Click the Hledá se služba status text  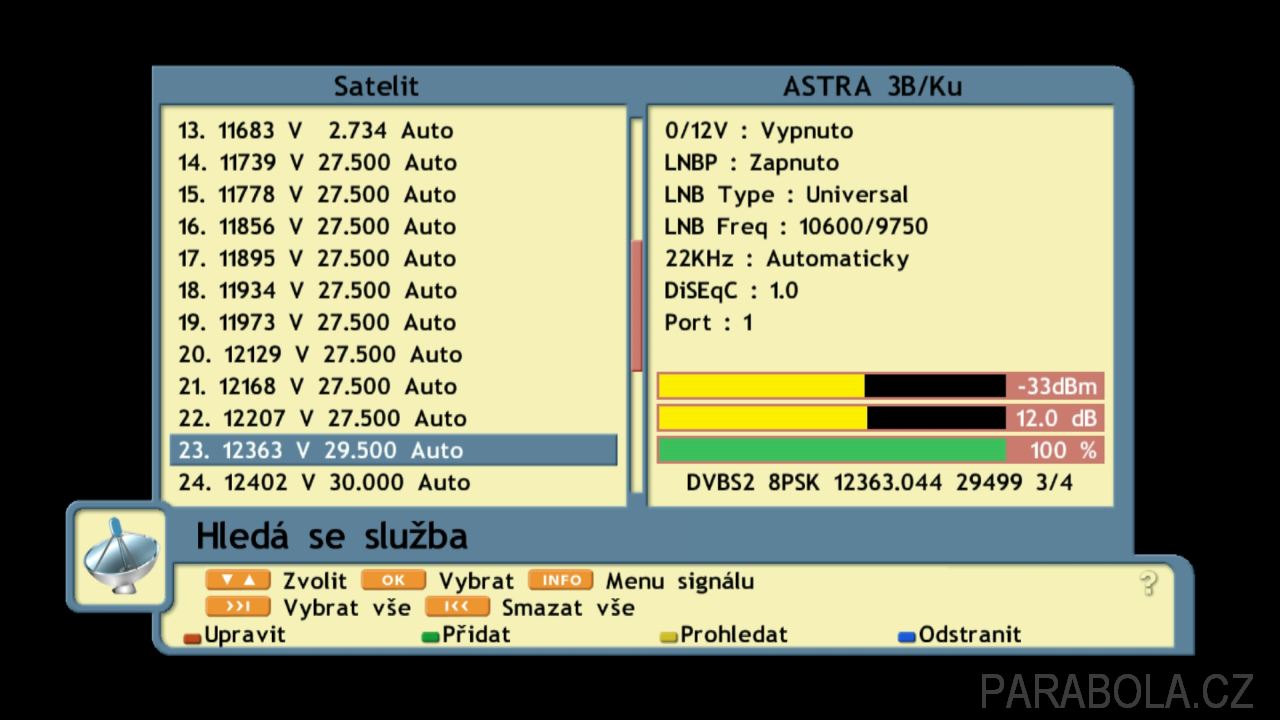[331, 536]
